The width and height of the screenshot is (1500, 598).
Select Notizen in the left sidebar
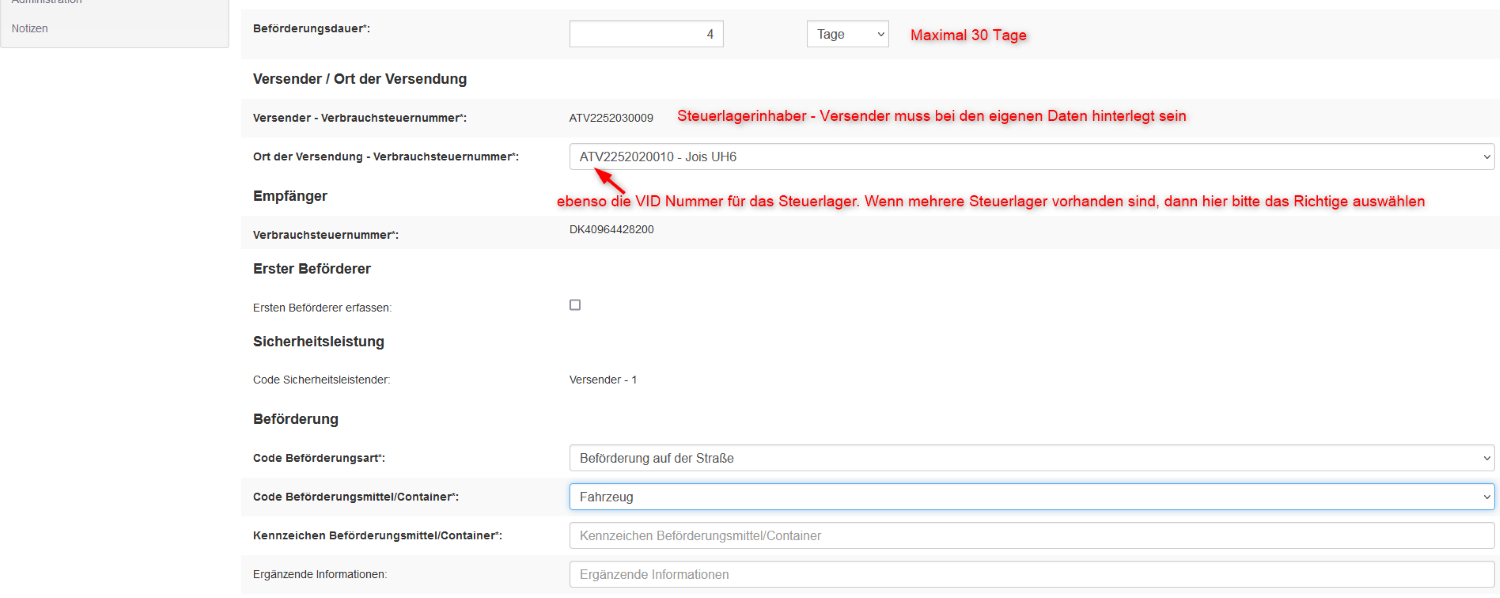click(x=29, y=28)
